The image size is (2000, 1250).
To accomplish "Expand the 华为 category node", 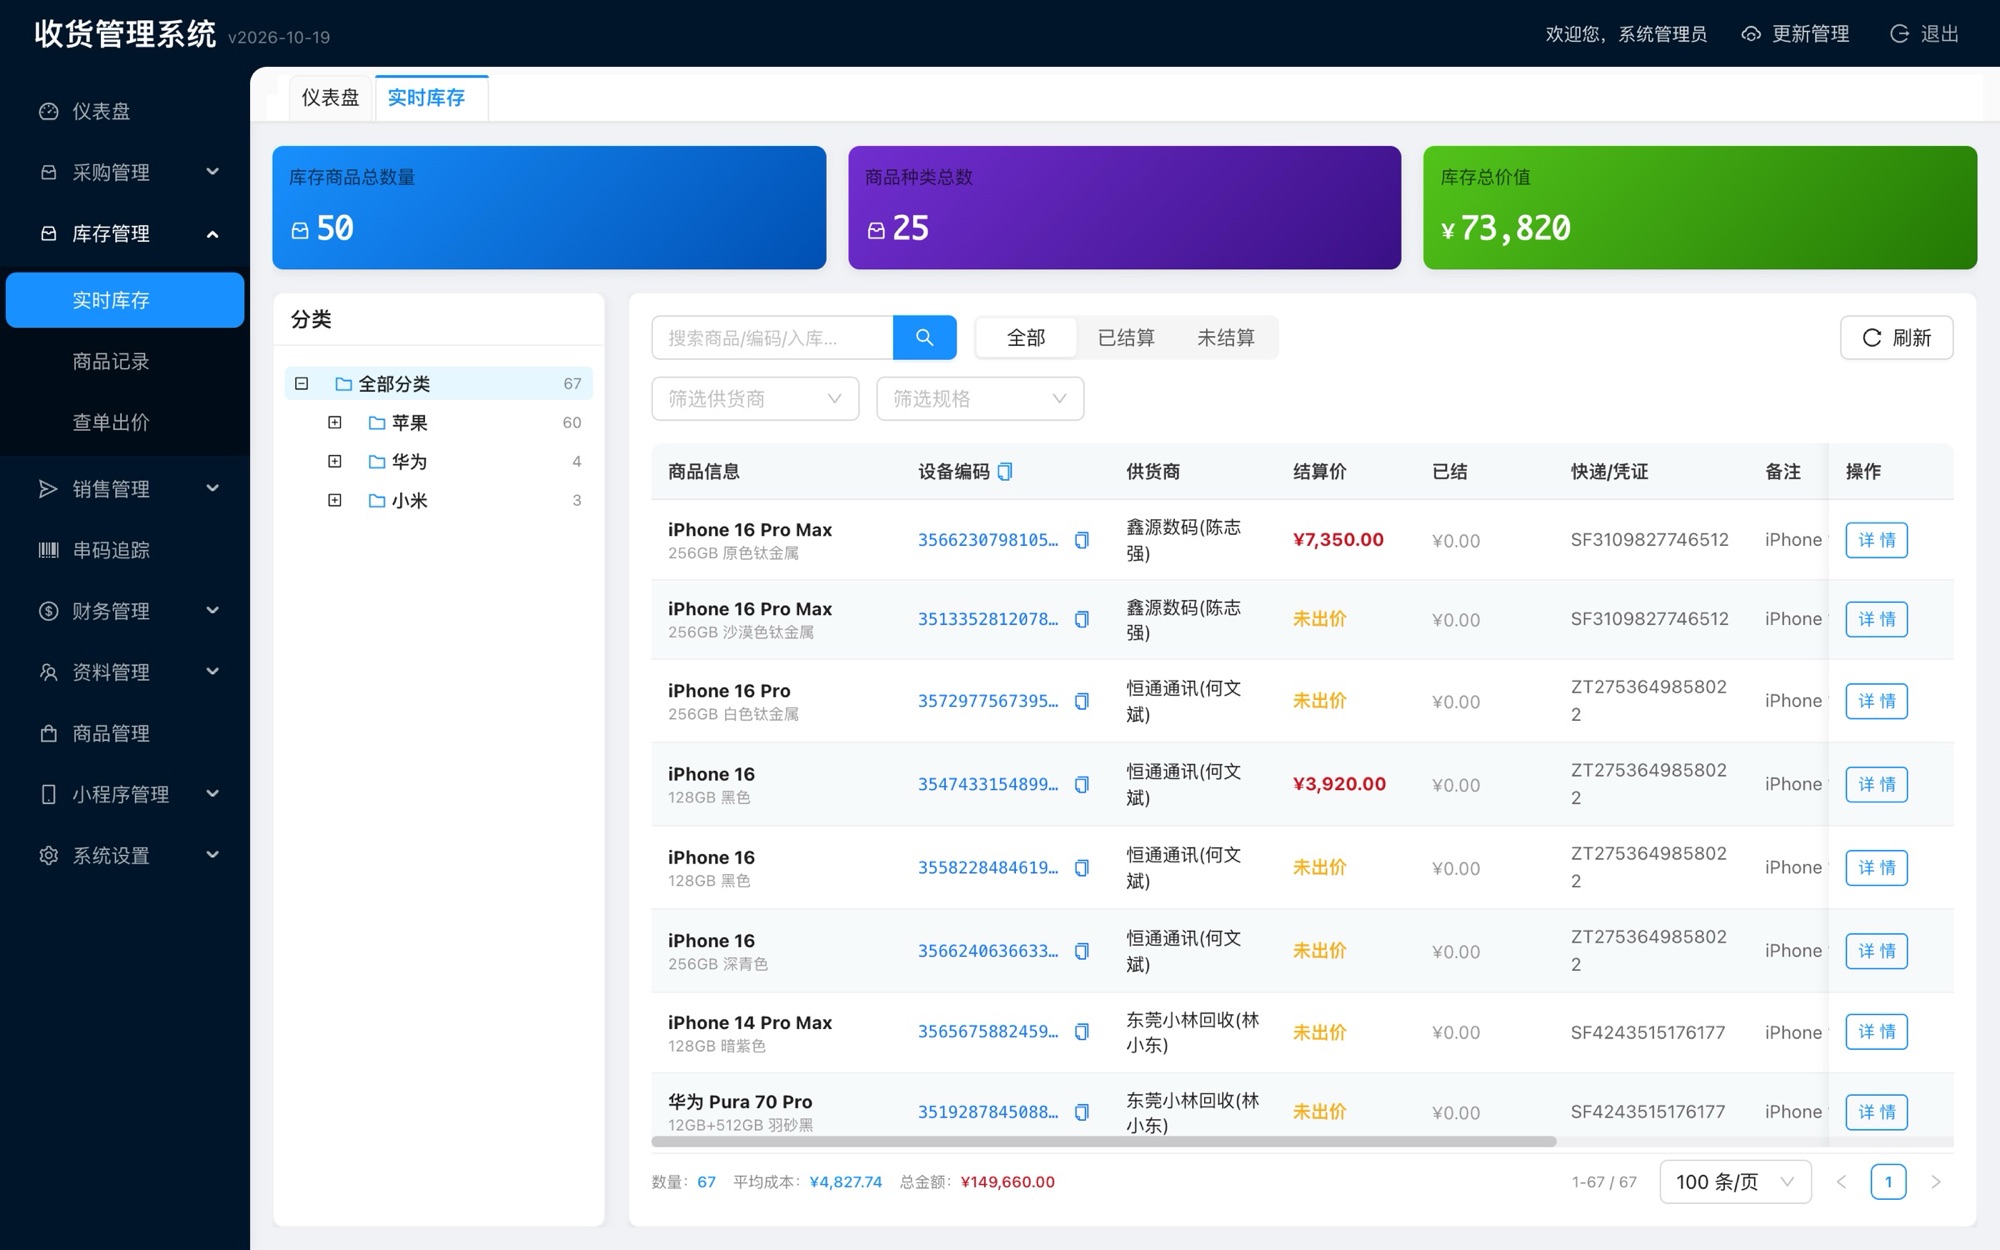I will [335, 461].
